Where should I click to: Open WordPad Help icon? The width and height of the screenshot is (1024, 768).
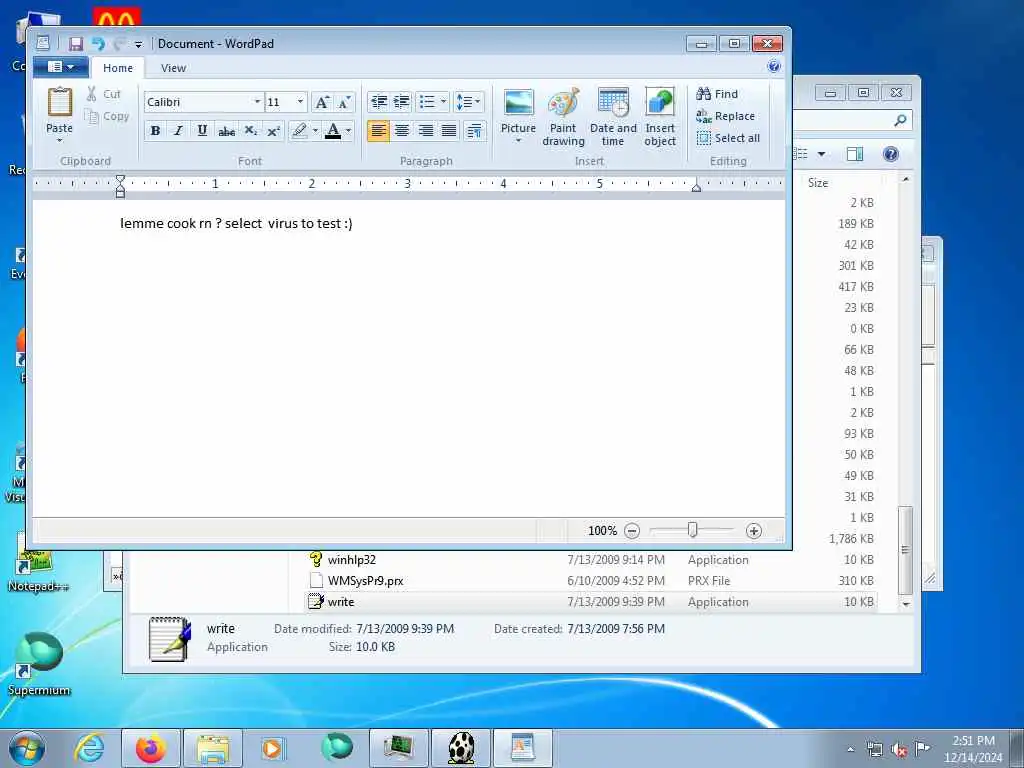click(x=774, y=66)
